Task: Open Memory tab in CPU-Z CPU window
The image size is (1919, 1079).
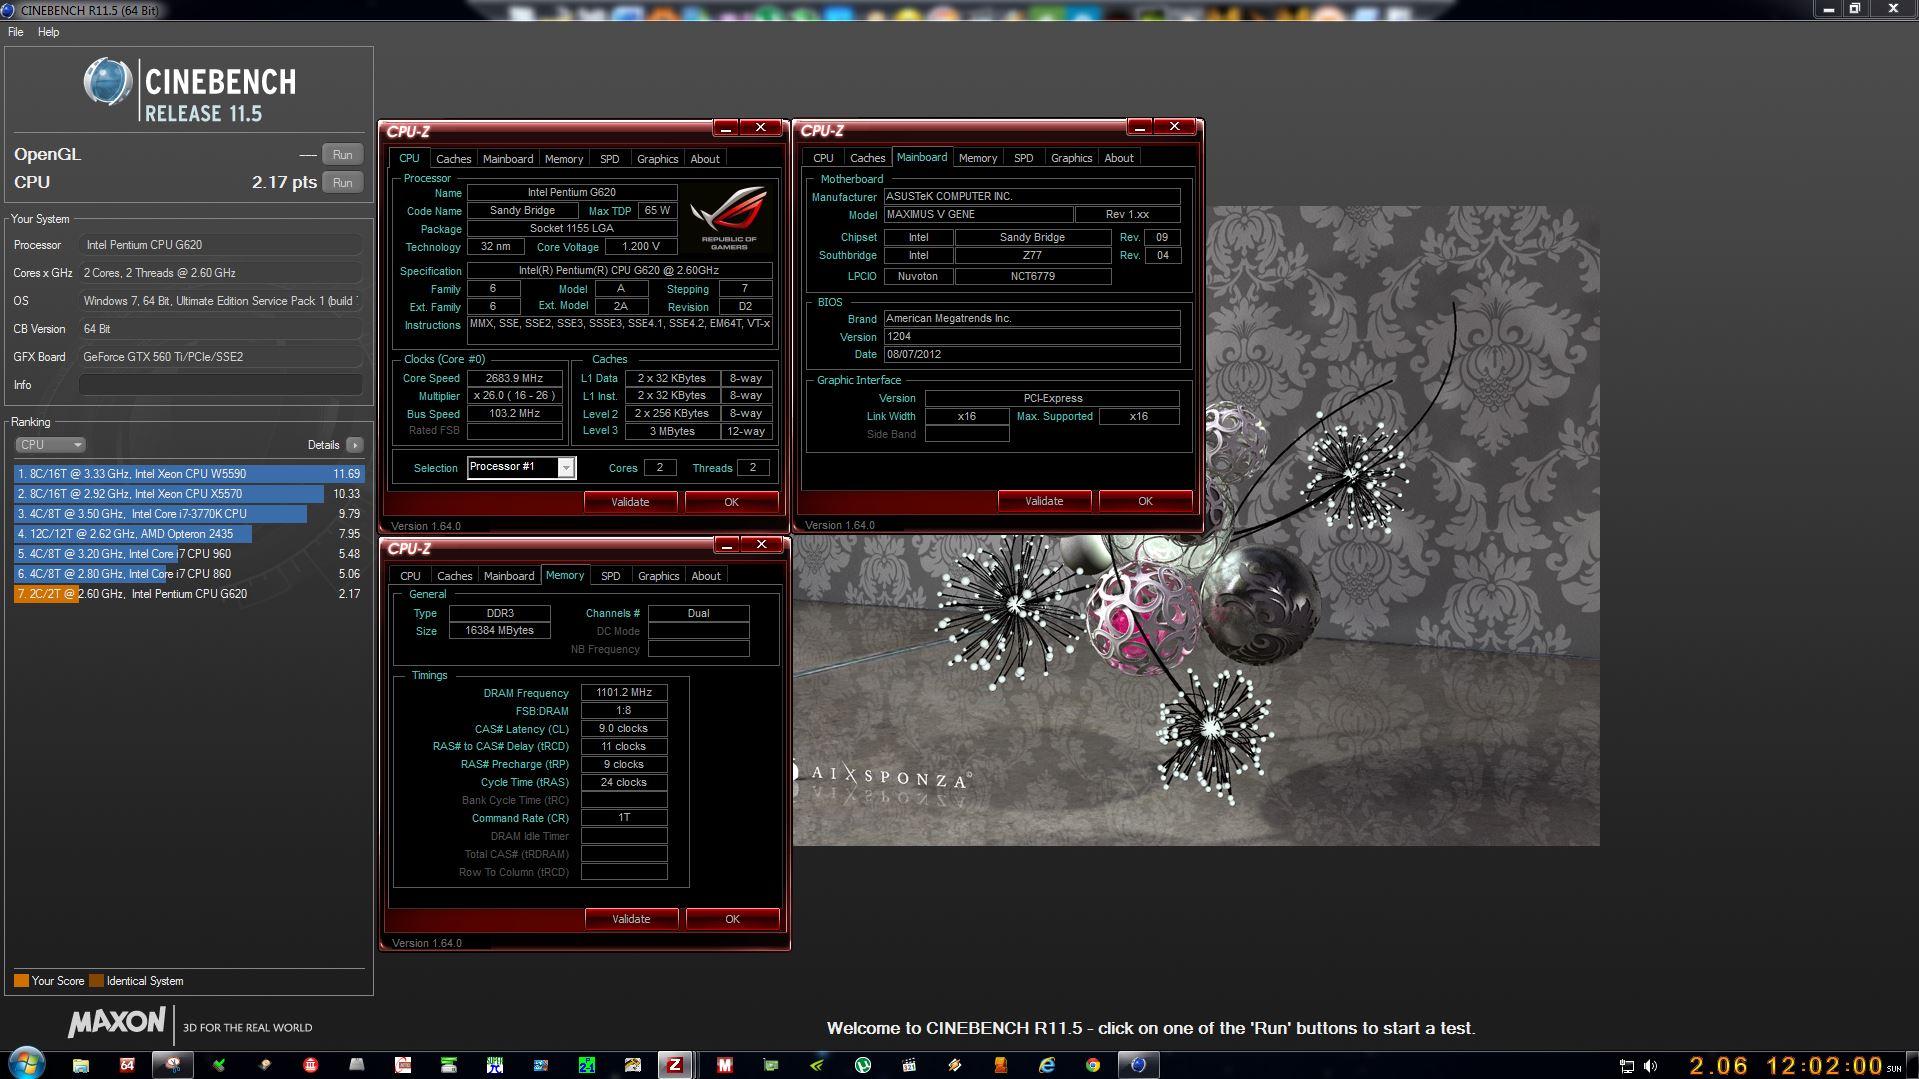Action: coord(564,159)
